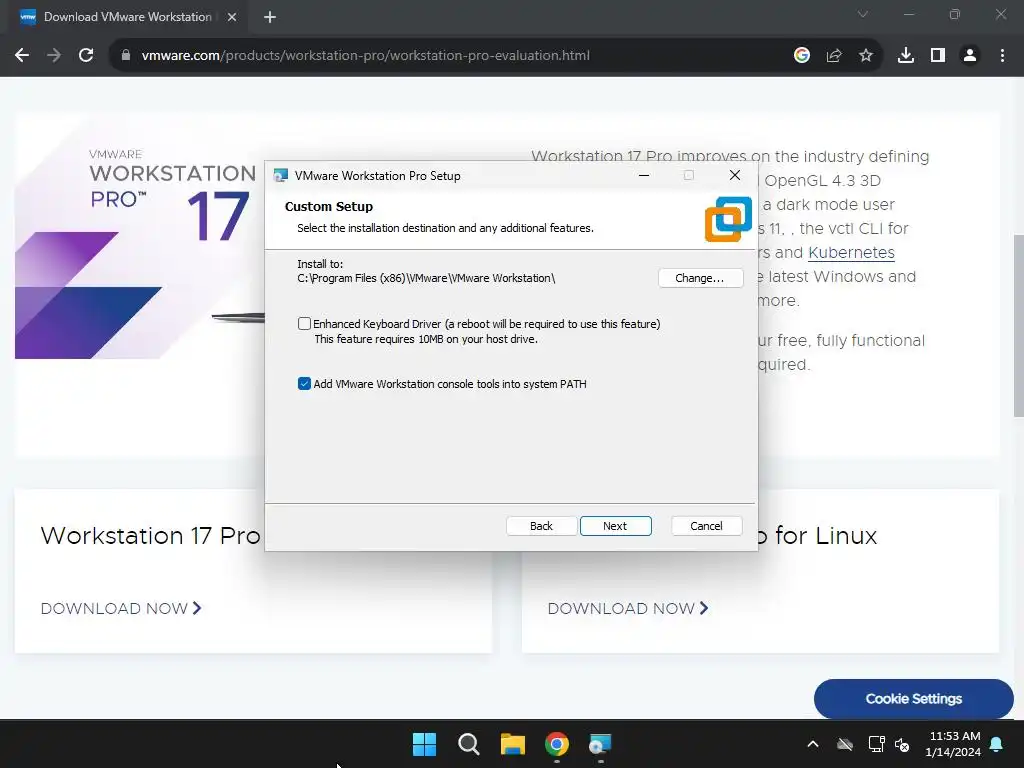Click the browser back arrow
Screen dimensions: 1024x768
[22, 56]
